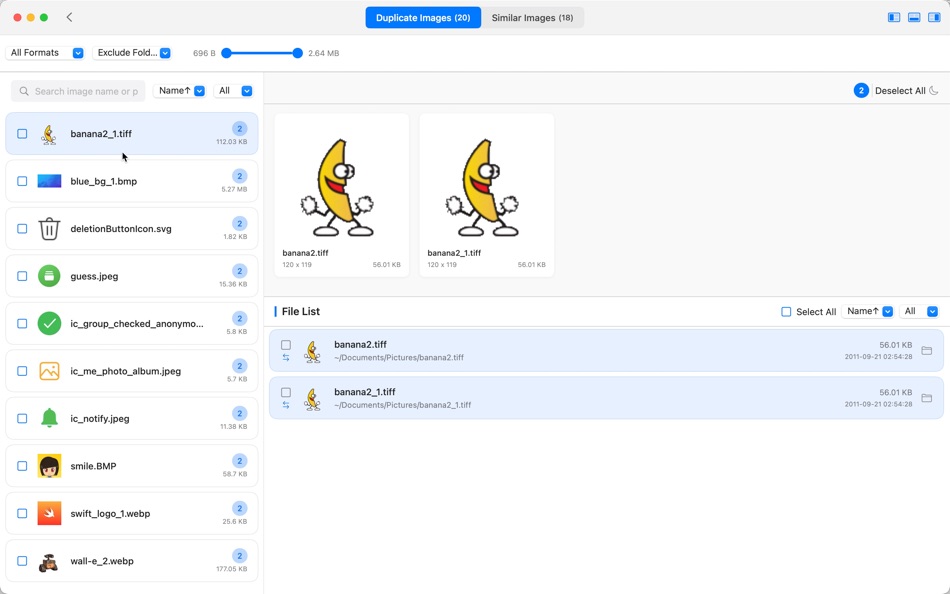
Task: Switch to right sidebar layout icon
Action: click(x=934, y=17)
